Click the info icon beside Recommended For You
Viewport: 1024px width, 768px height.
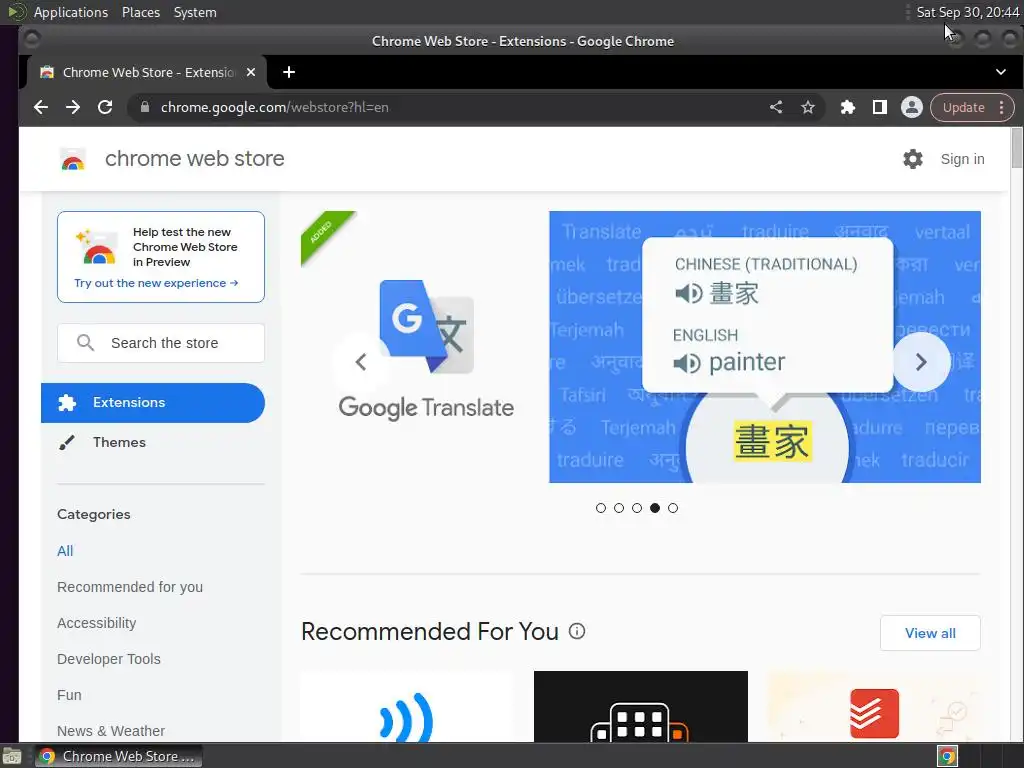577,631
